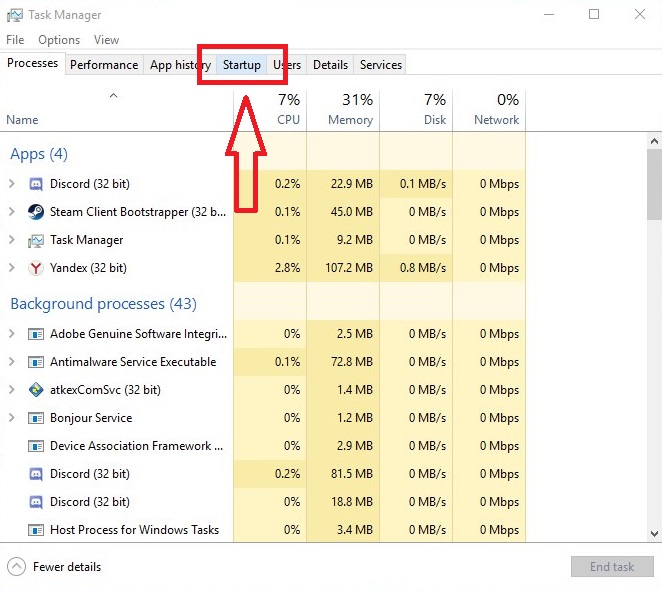
Task: Click Task Manager's 9.2 MB memory value
Action: click(x=355, y=240)
